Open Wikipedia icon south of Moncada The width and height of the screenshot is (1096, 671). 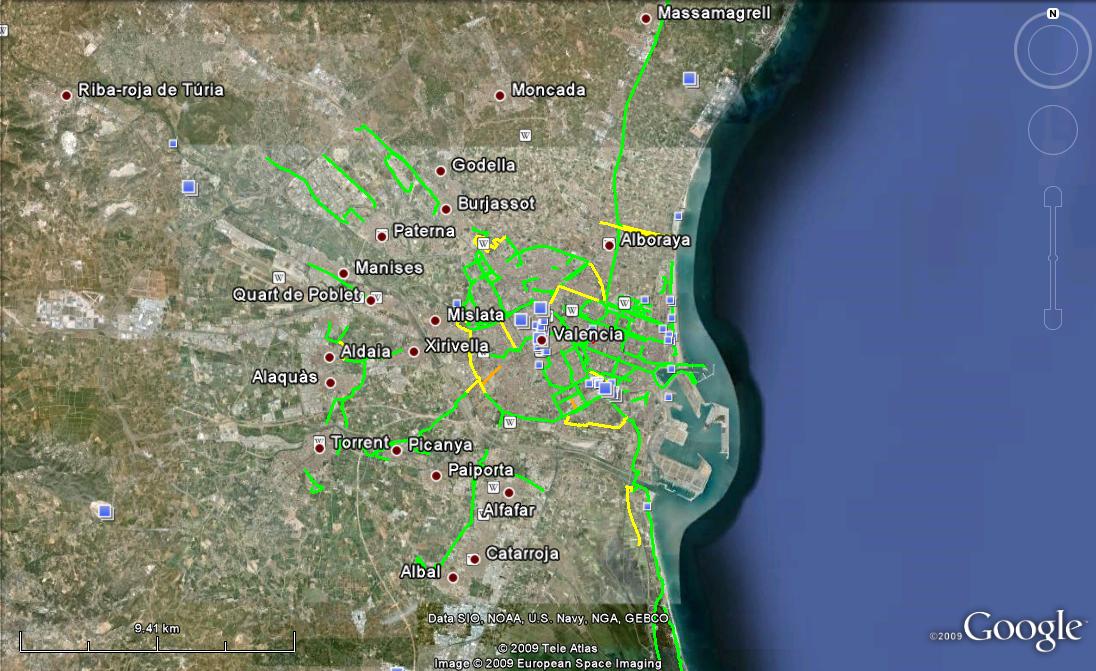click(527, 134)
